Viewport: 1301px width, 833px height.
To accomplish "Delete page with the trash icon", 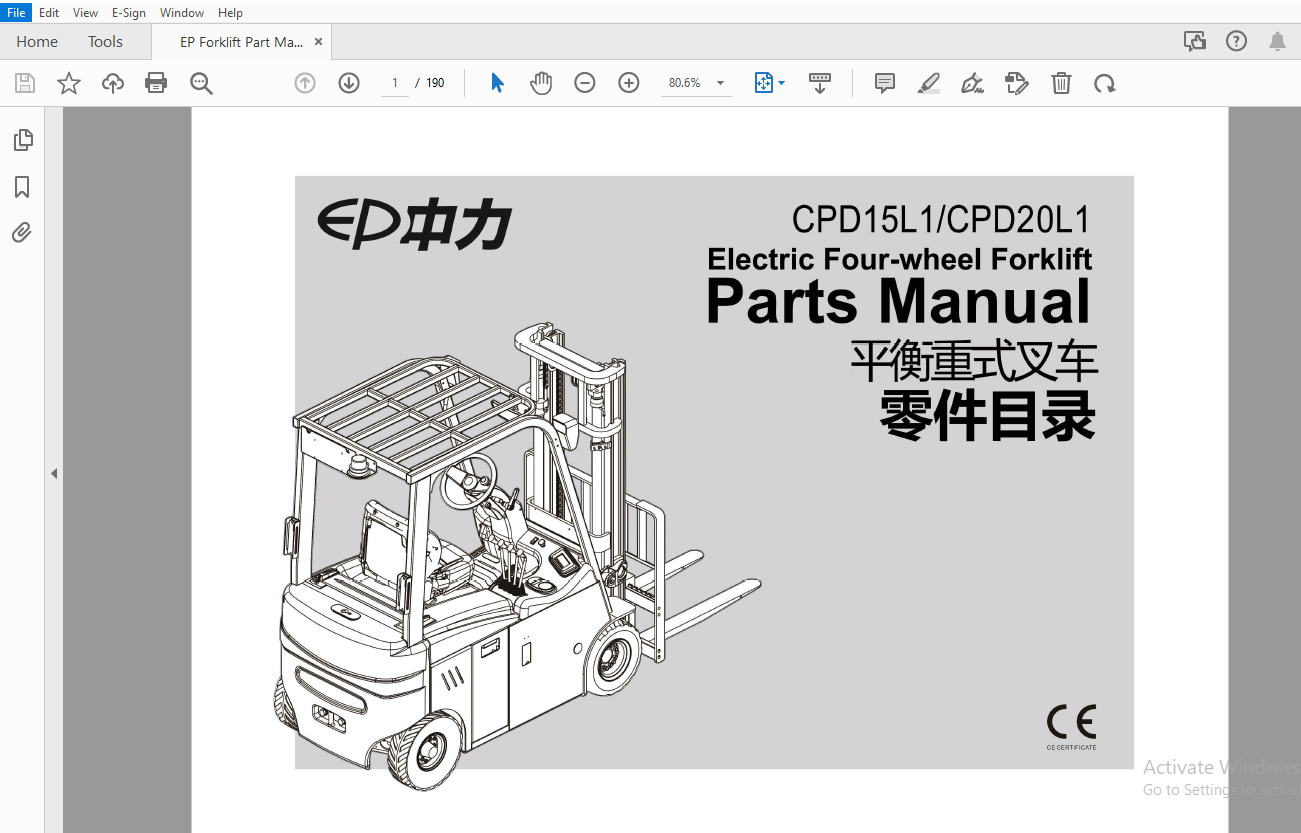I will [1061, 83].
